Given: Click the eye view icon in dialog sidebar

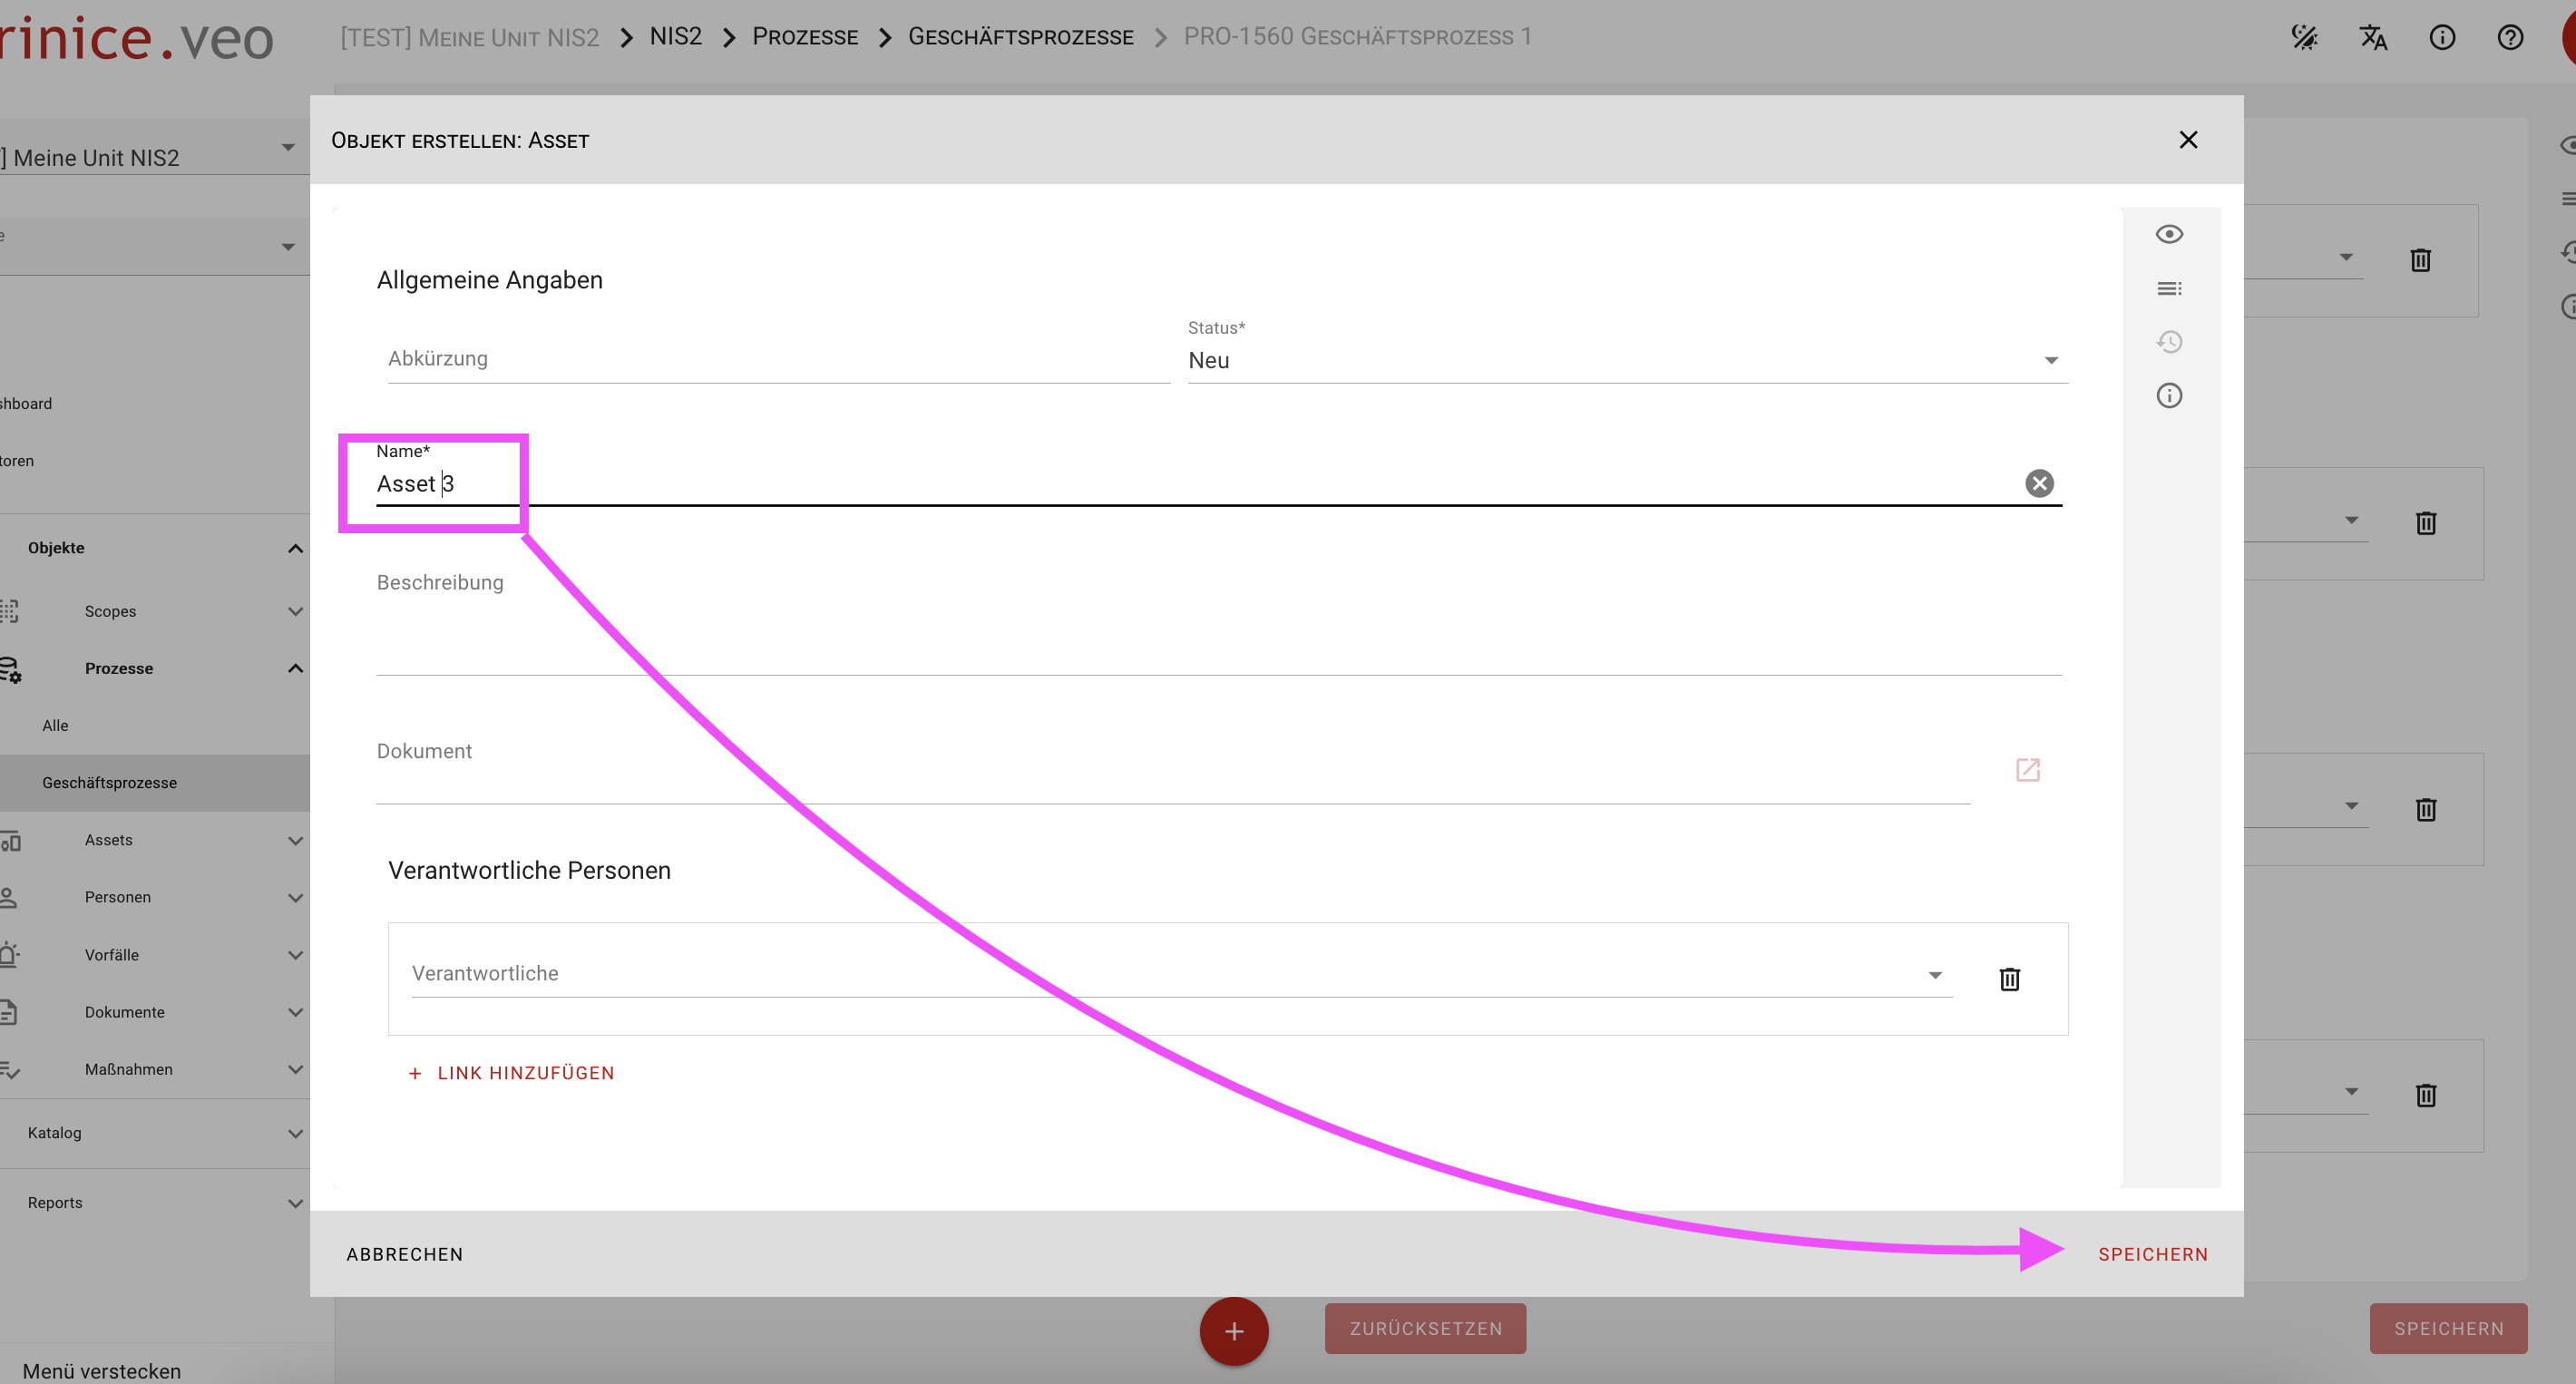Looking at the screenshot, I should click(2168, 234).
